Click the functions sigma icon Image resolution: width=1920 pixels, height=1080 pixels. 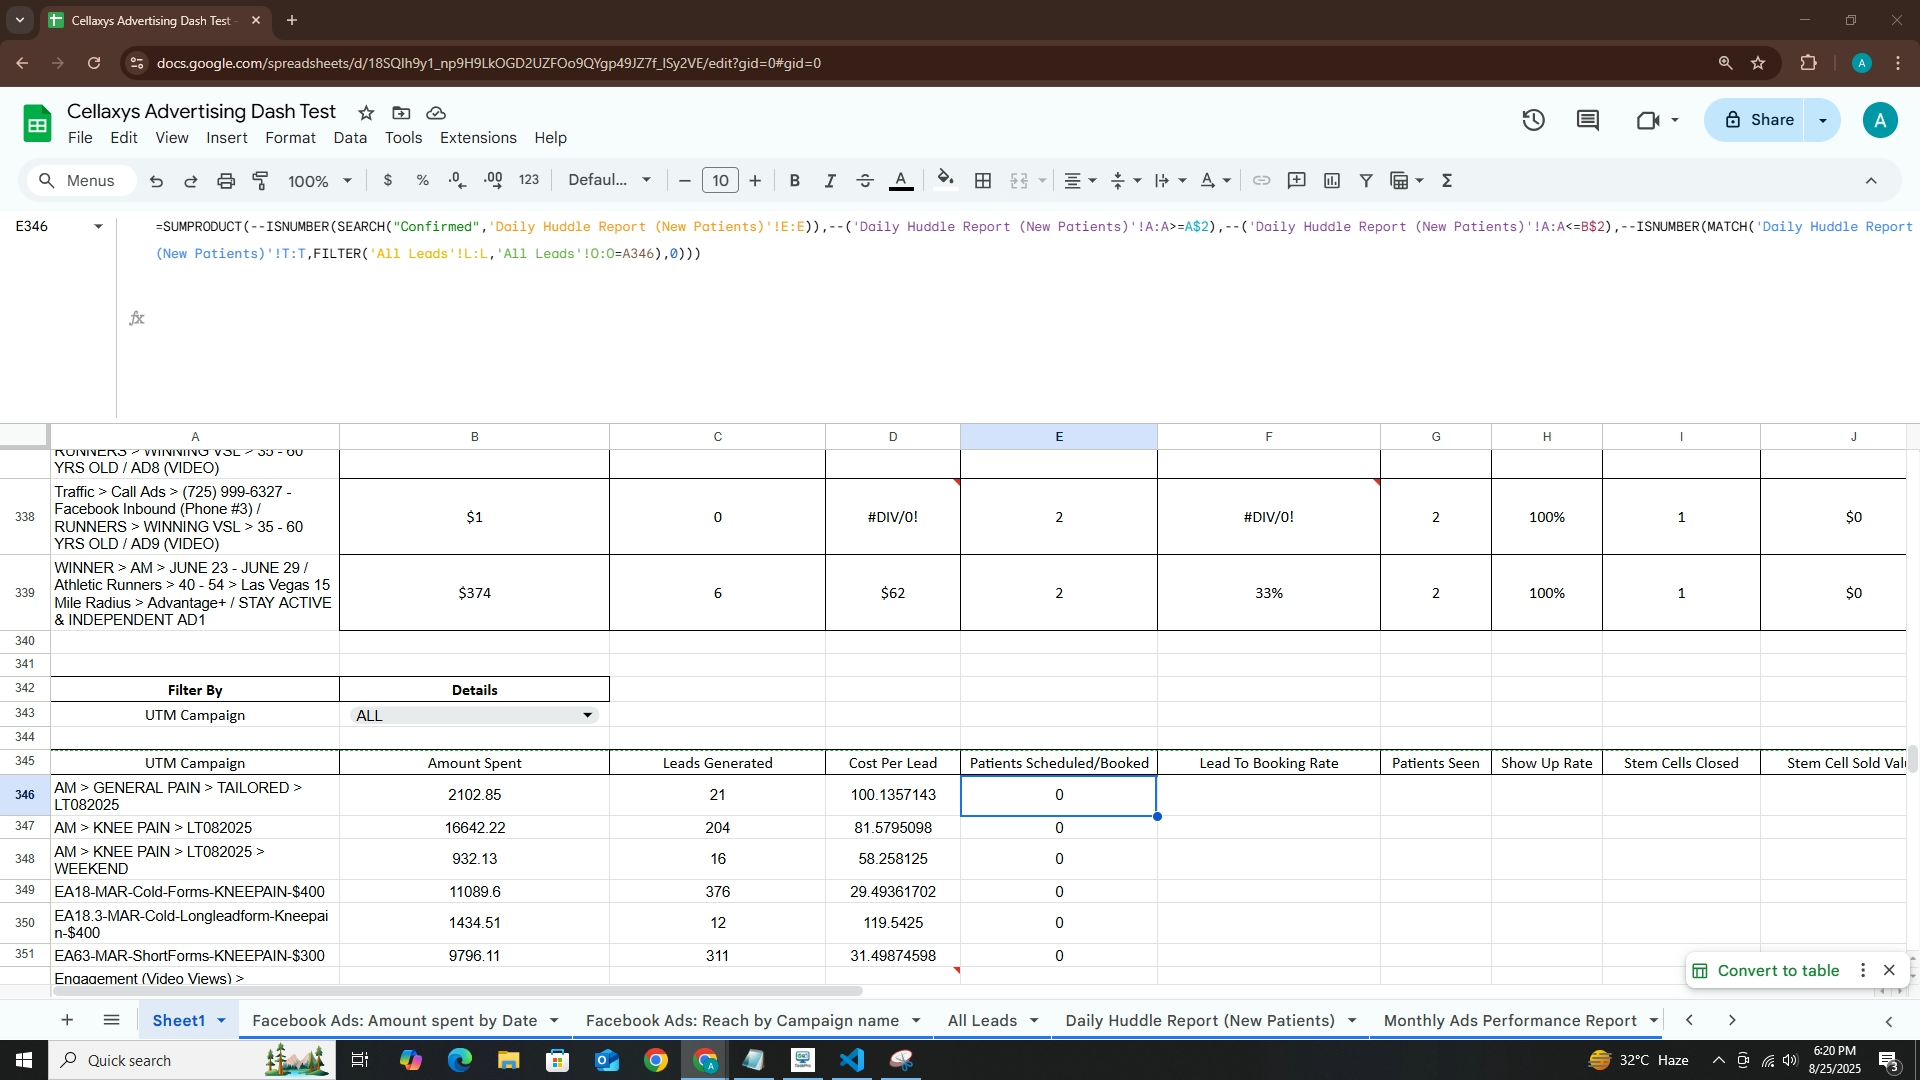coord(1447,181)
